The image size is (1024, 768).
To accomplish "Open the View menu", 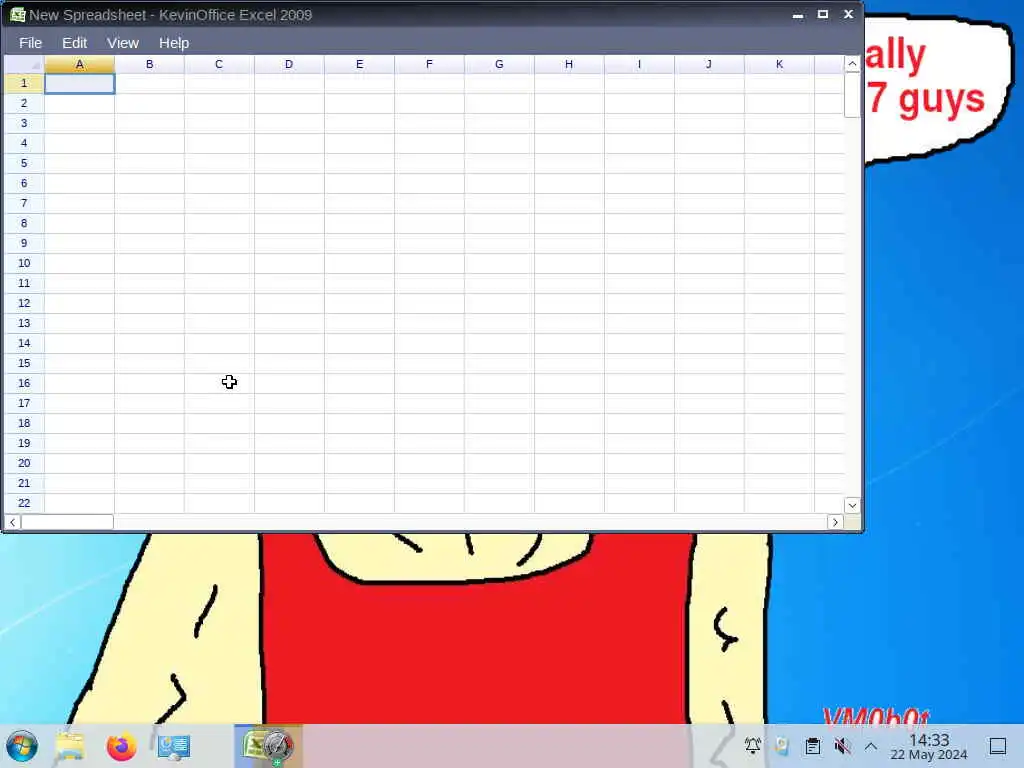I will click(123, 43).
